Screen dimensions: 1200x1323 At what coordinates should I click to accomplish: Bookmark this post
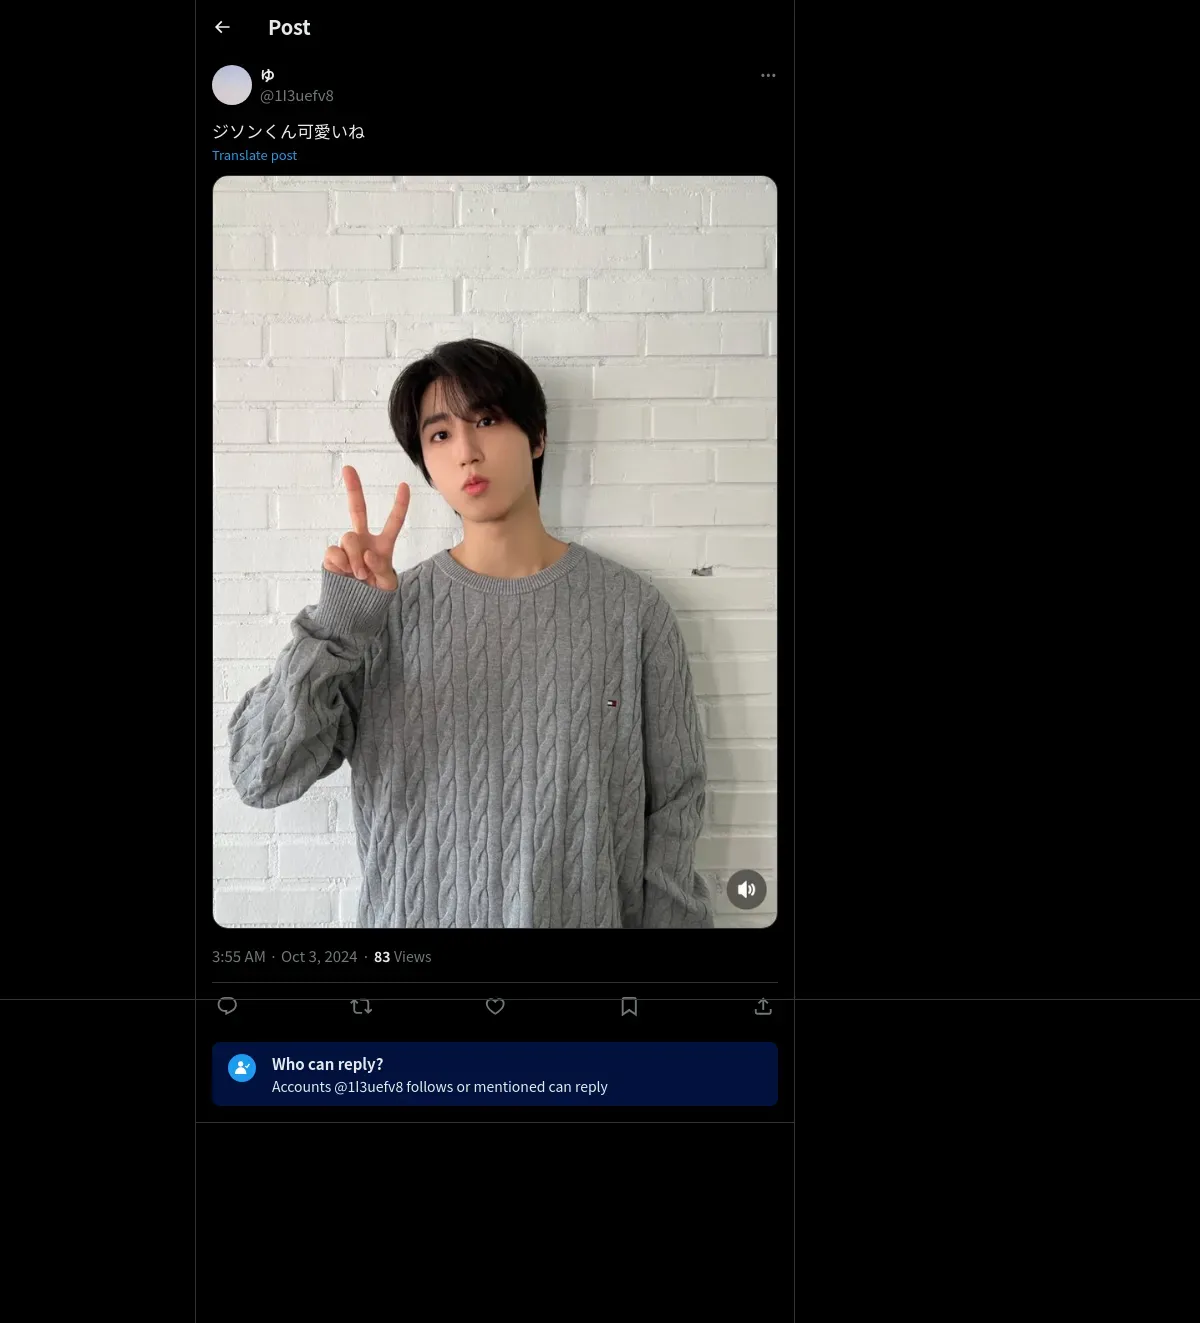(x=629, y=1006)
